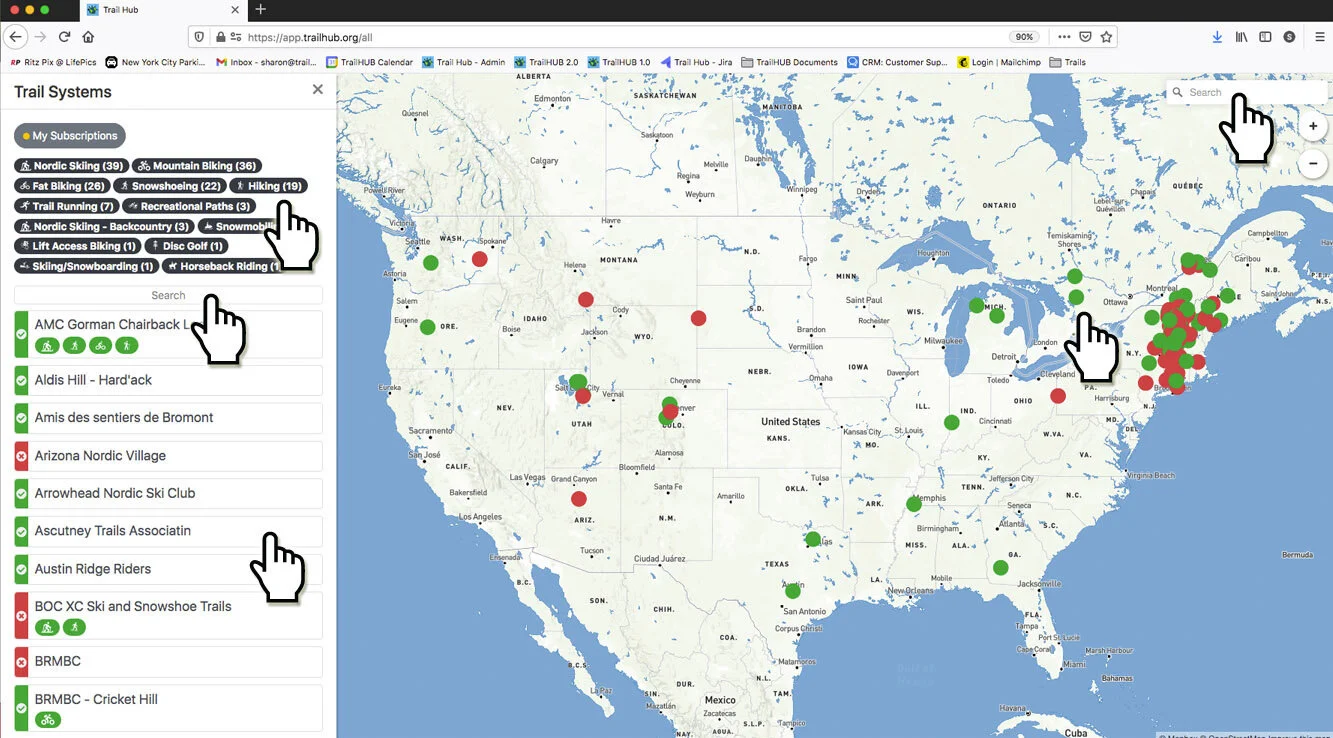The image size is (1333, 738).
Task: Go to browser home page
Action: pyautogui.click(x=88, y=36)
